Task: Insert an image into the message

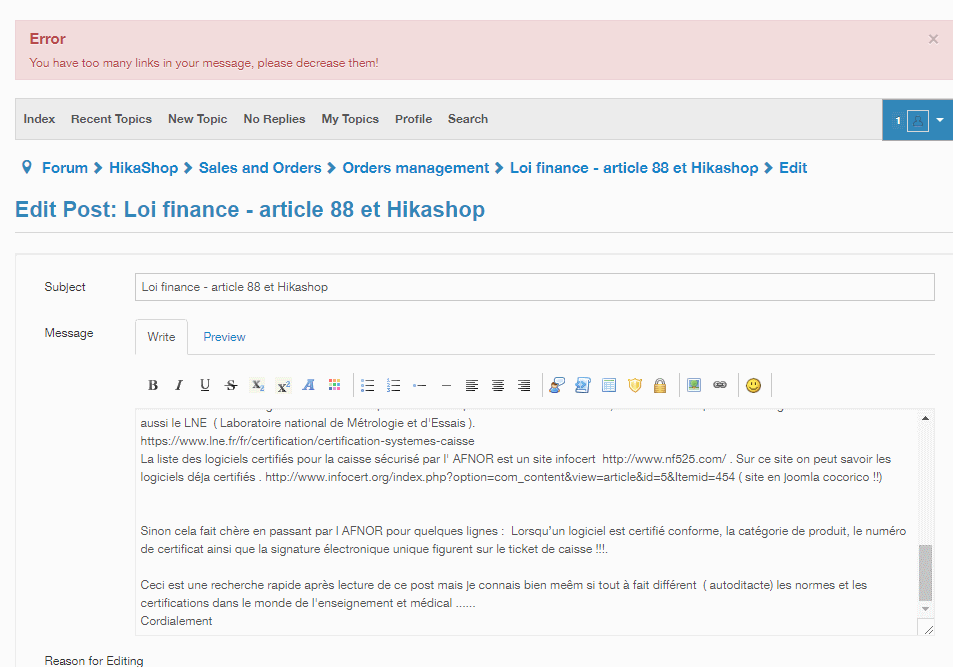Action: [x=693, y=385]
